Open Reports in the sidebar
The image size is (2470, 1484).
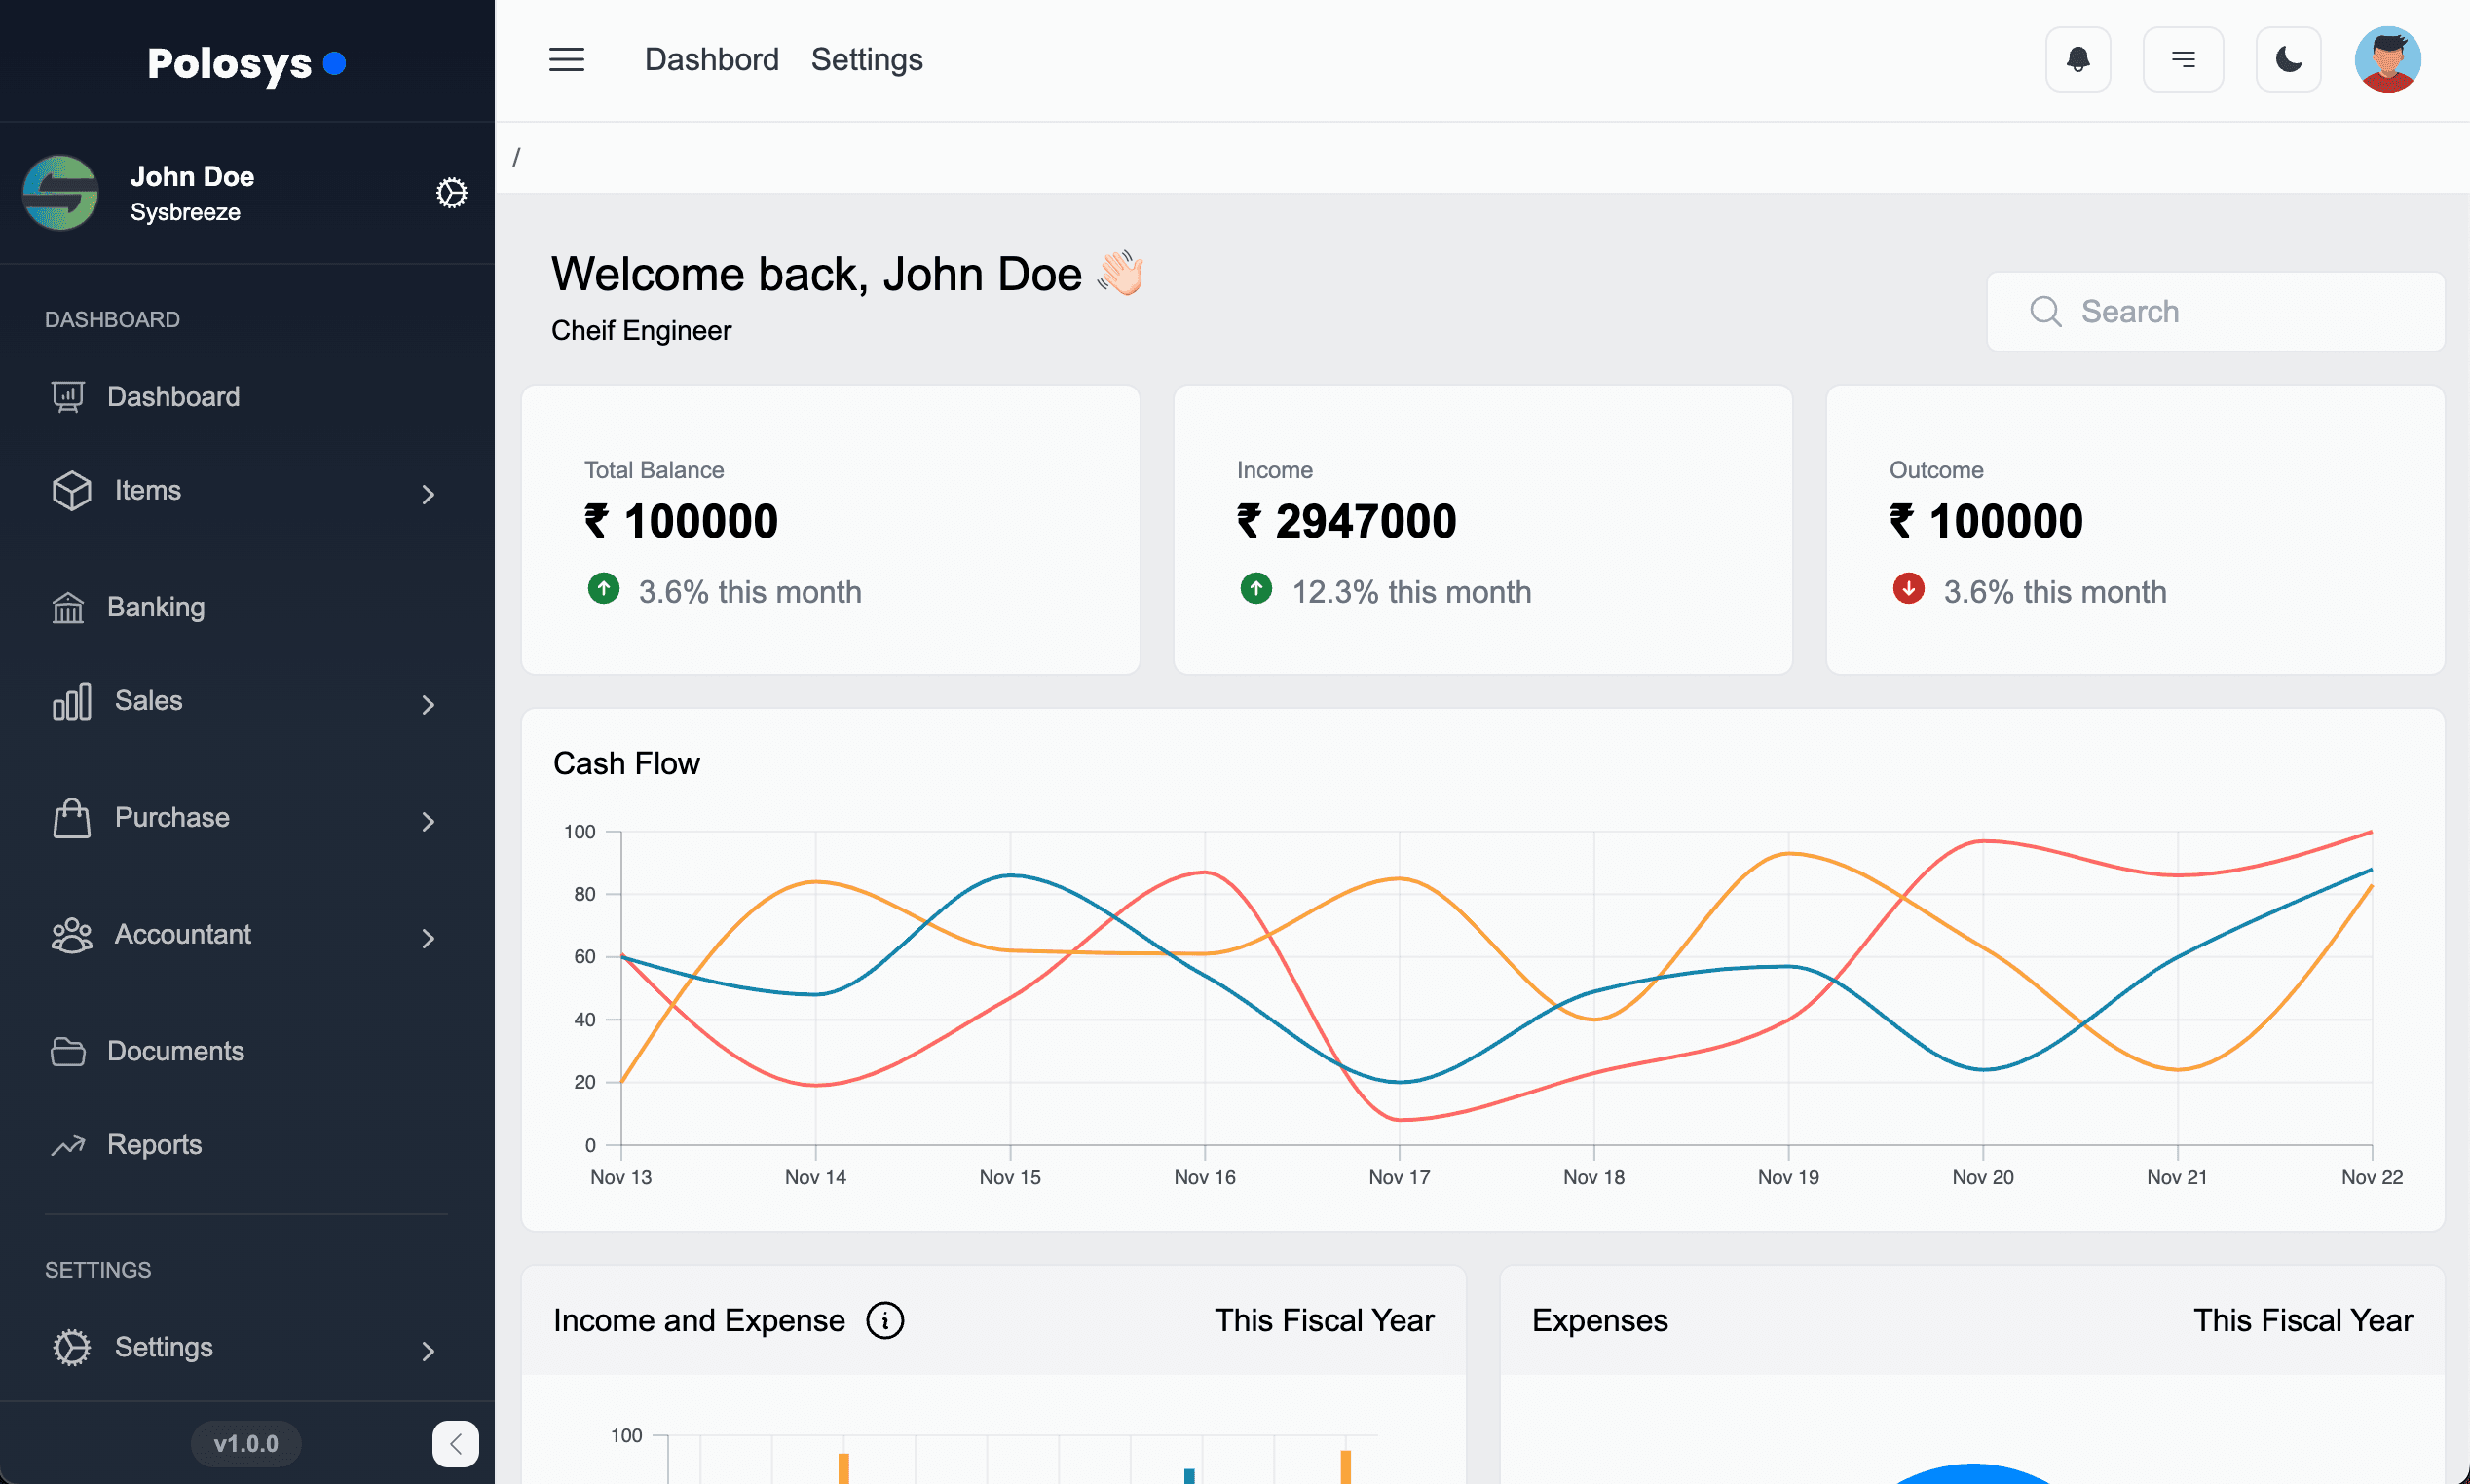point(154,1144)
